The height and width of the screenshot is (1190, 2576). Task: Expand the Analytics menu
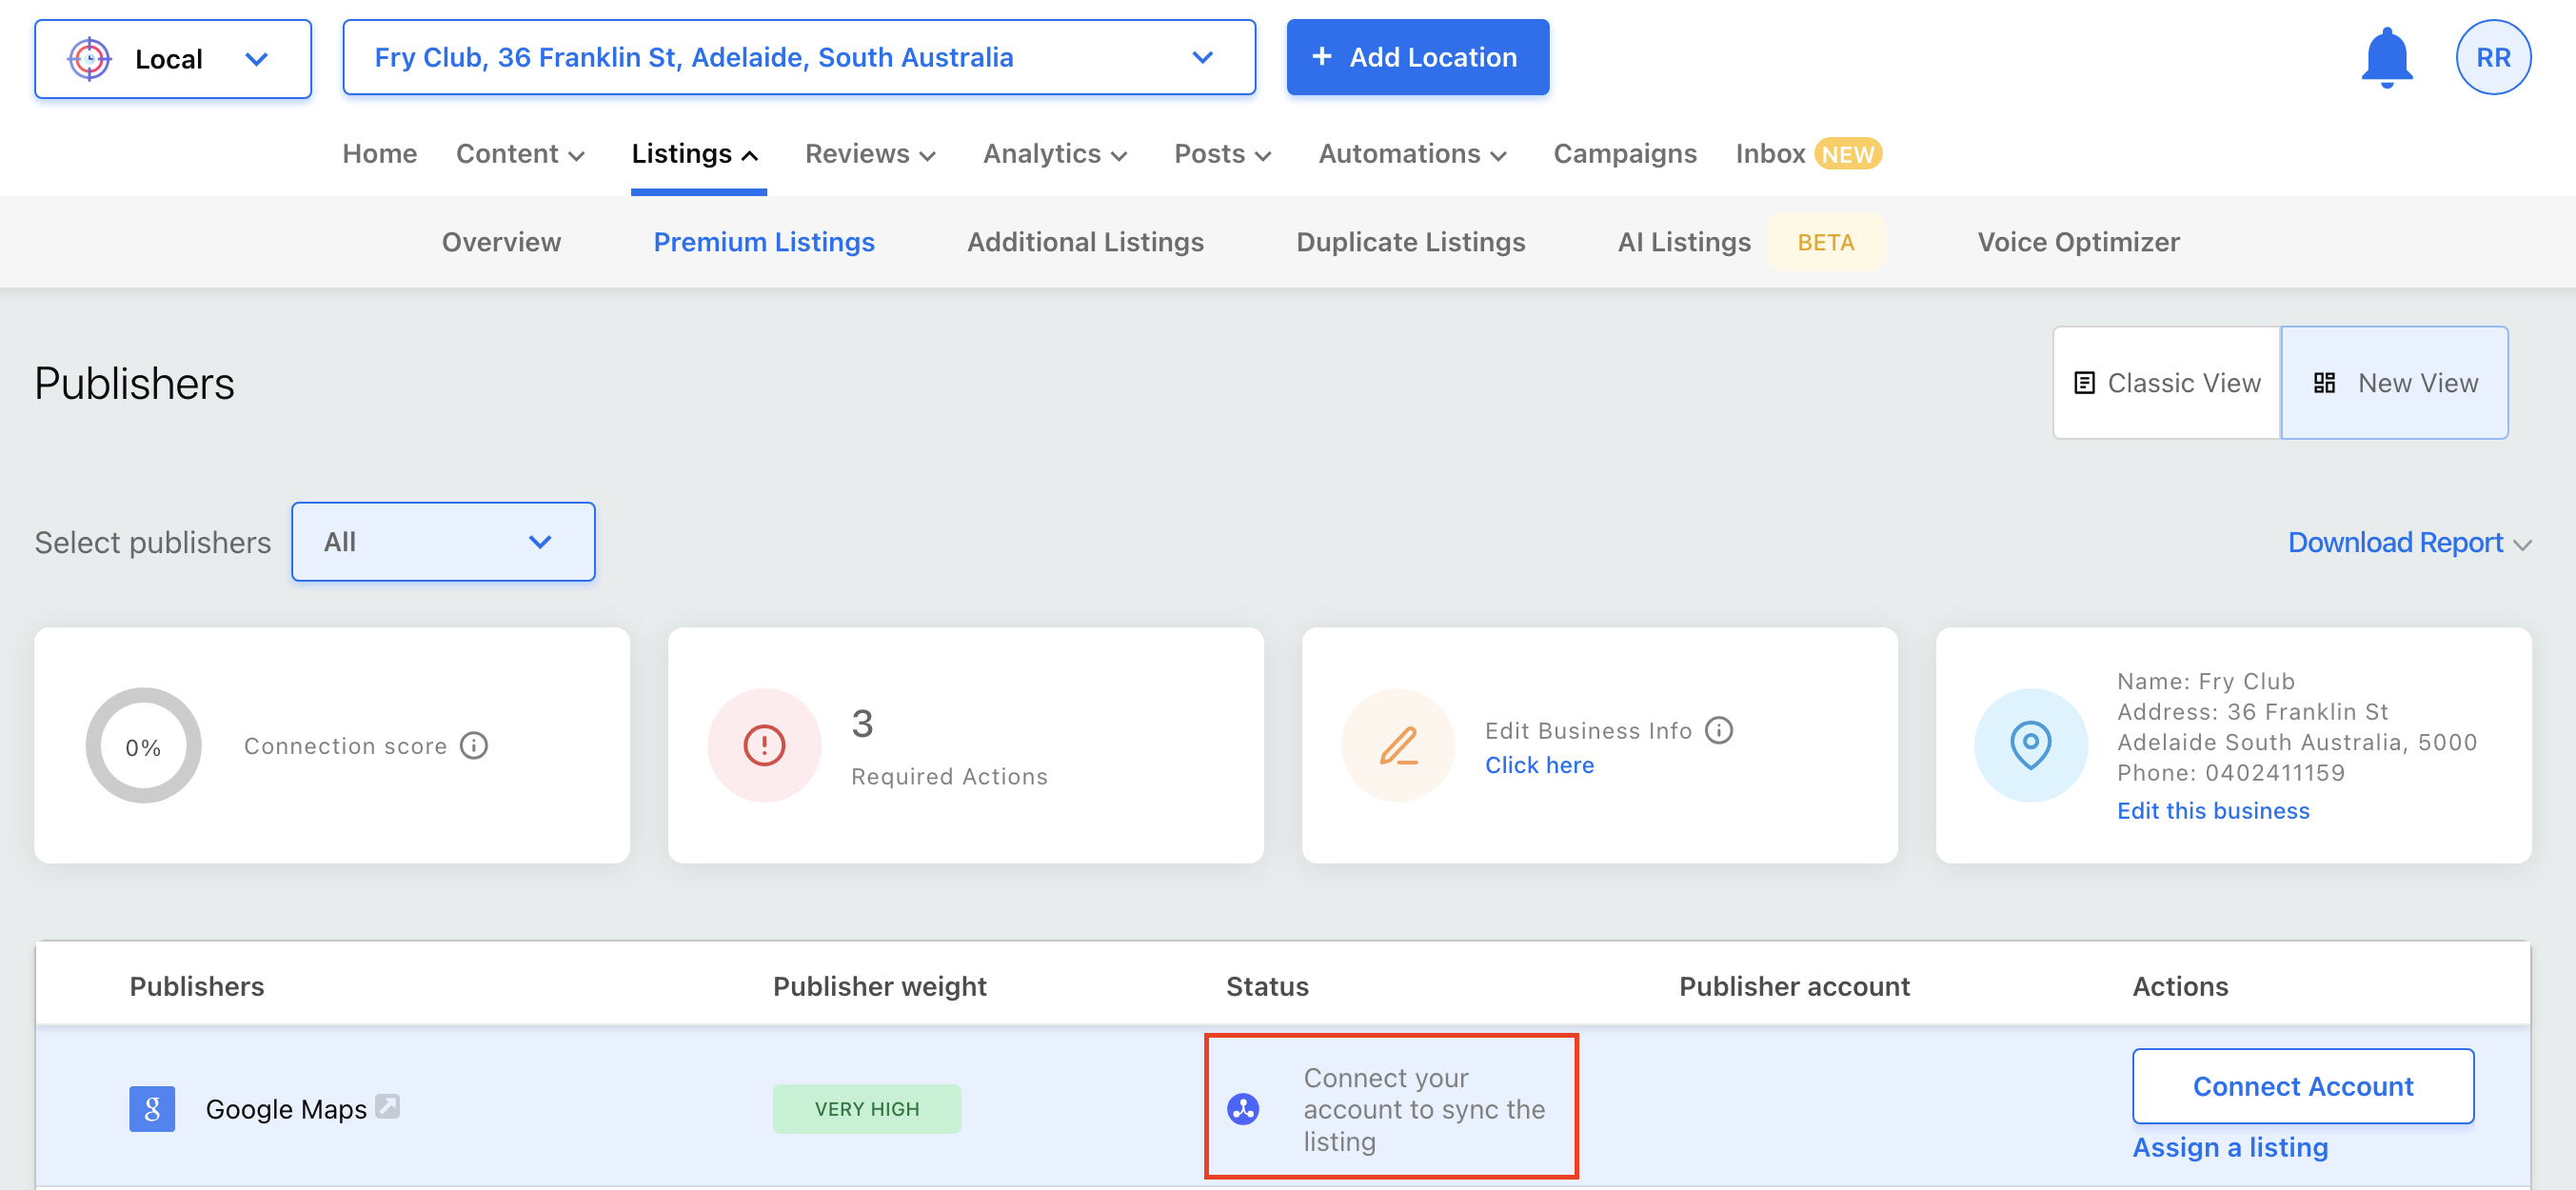[1055, 154]
